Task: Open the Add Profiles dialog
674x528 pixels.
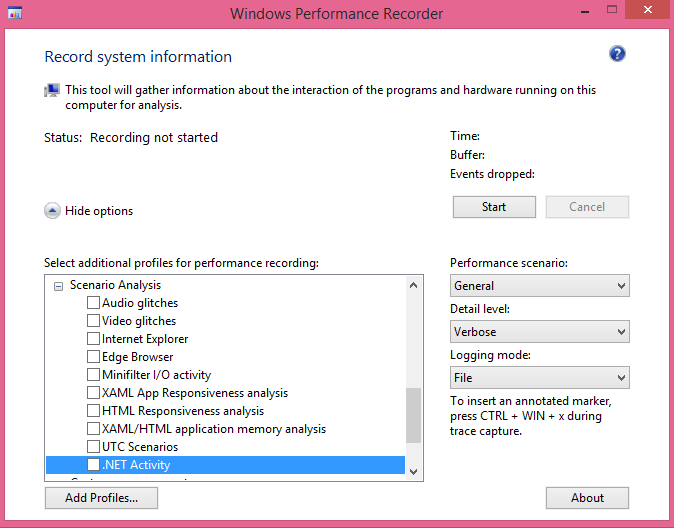Action: [x=101, y=498]
